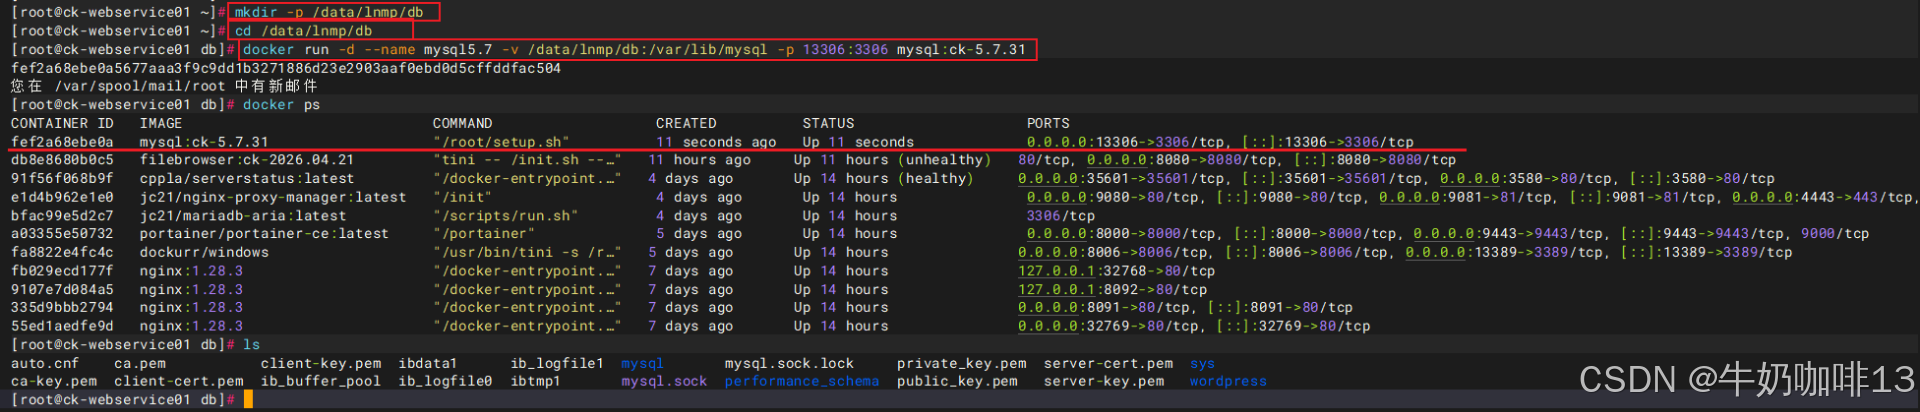Image resolution: width=1920 pixels, height=412 pixels.
Task: Click the long container hash fef2a68ebe0a5677 output
Action: [286, 68]
